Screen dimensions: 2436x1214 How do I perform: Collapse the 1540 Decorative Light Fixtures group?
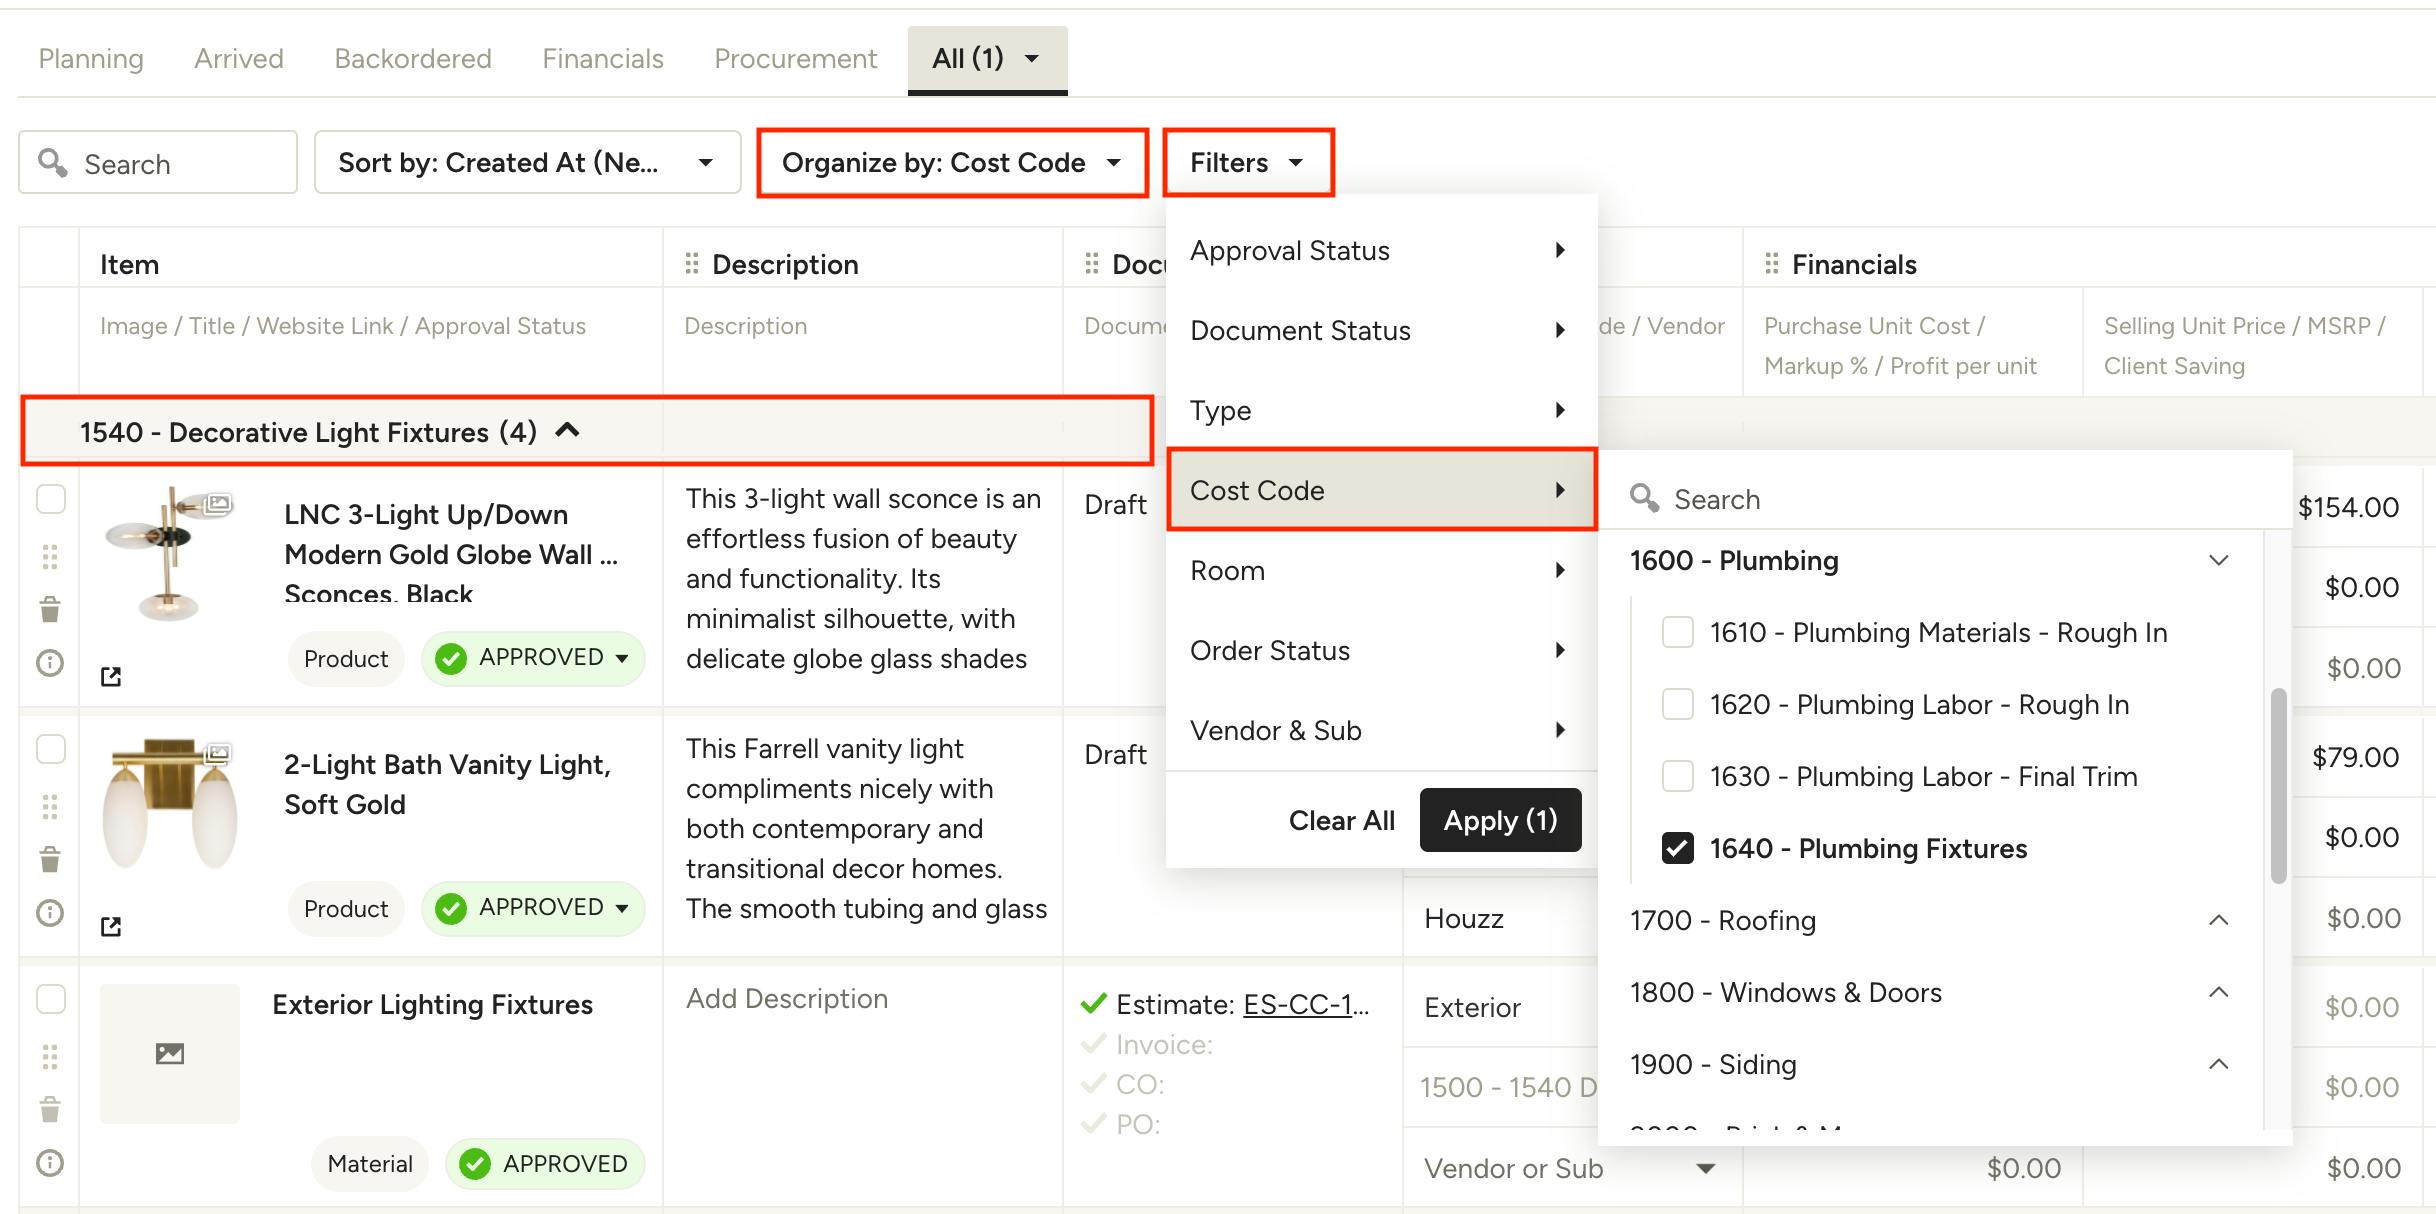point(568,431)
